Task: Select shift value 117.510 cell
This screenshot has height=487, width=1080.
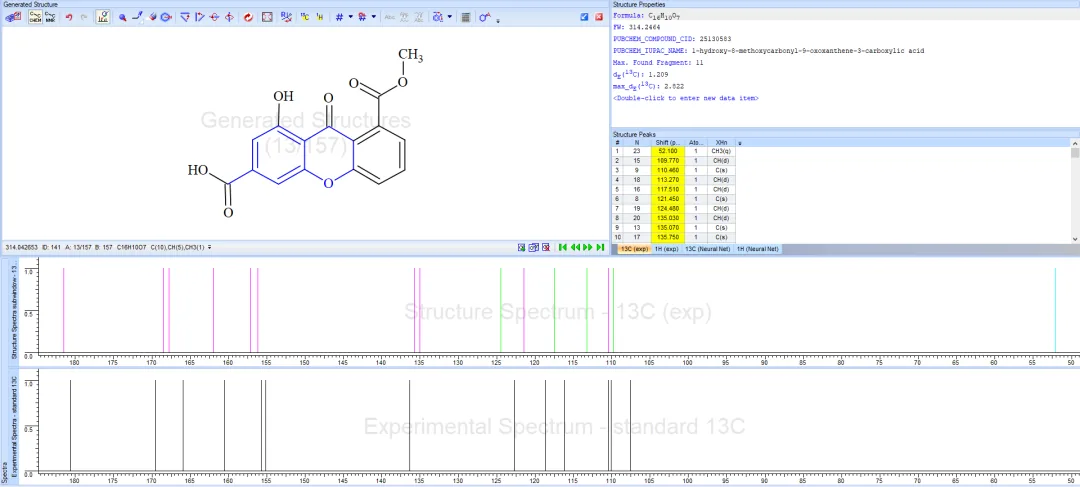Action: coord(667,189)
